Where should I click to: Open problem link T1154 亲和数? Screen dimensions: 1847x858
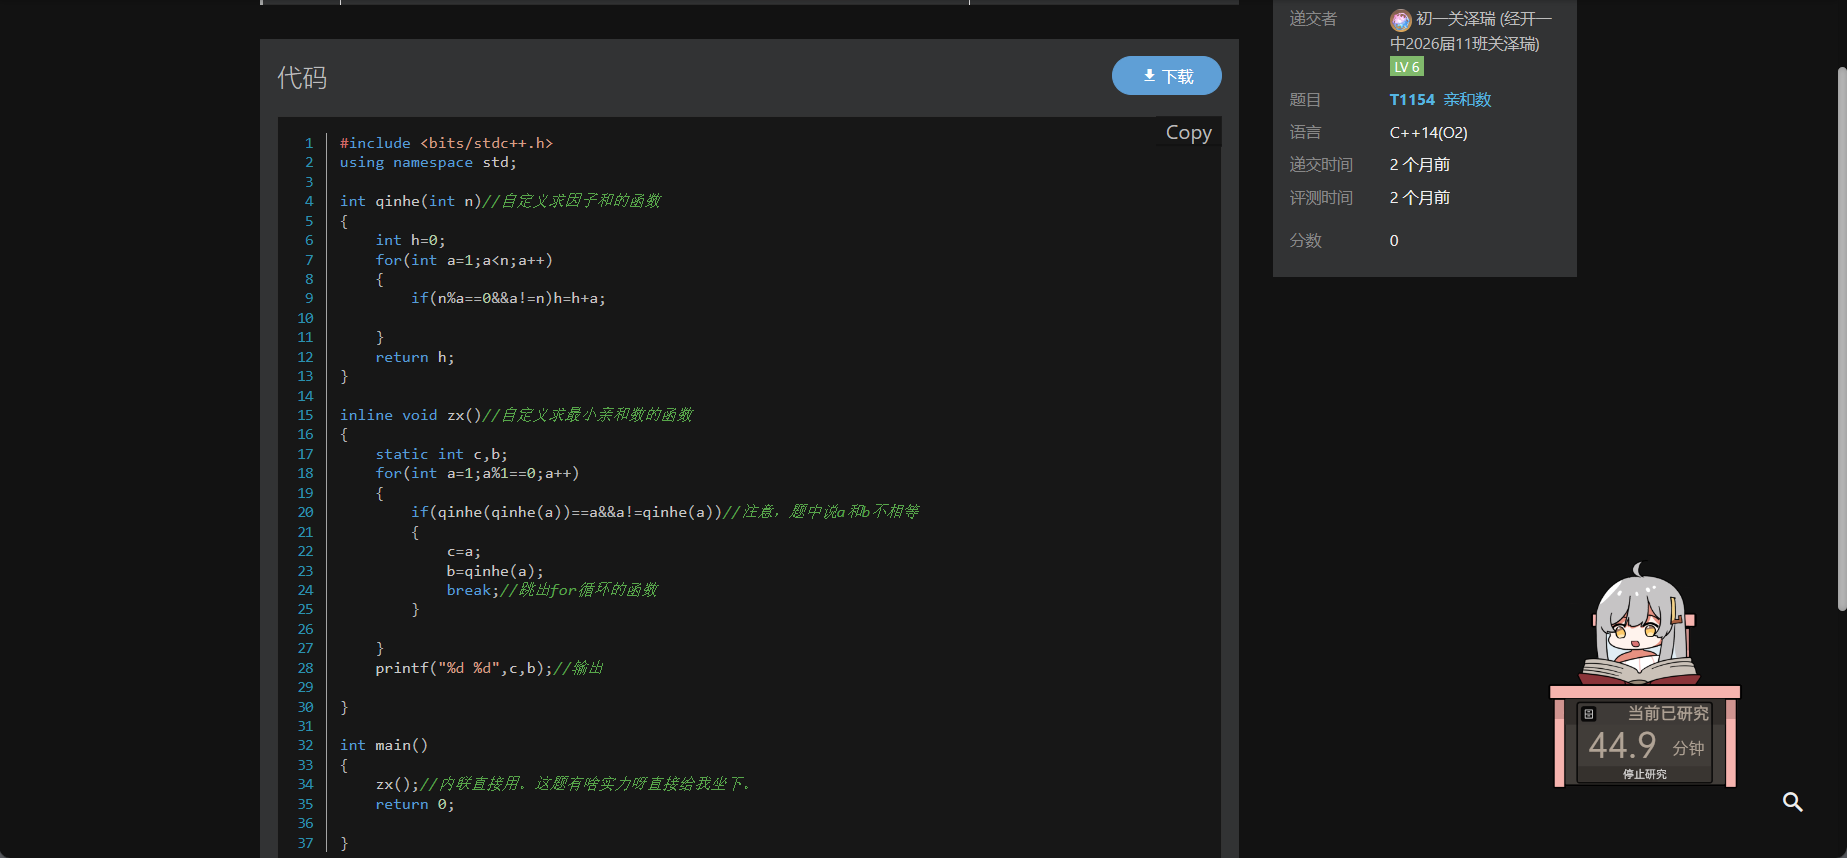pyautogui.click(x=1440, y=100)
